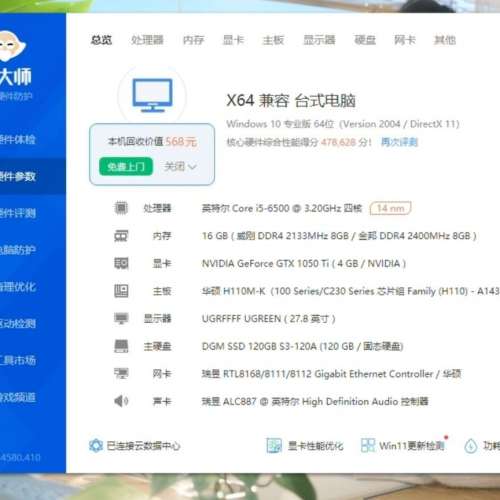Open the 主板 tab

(273, 40)
